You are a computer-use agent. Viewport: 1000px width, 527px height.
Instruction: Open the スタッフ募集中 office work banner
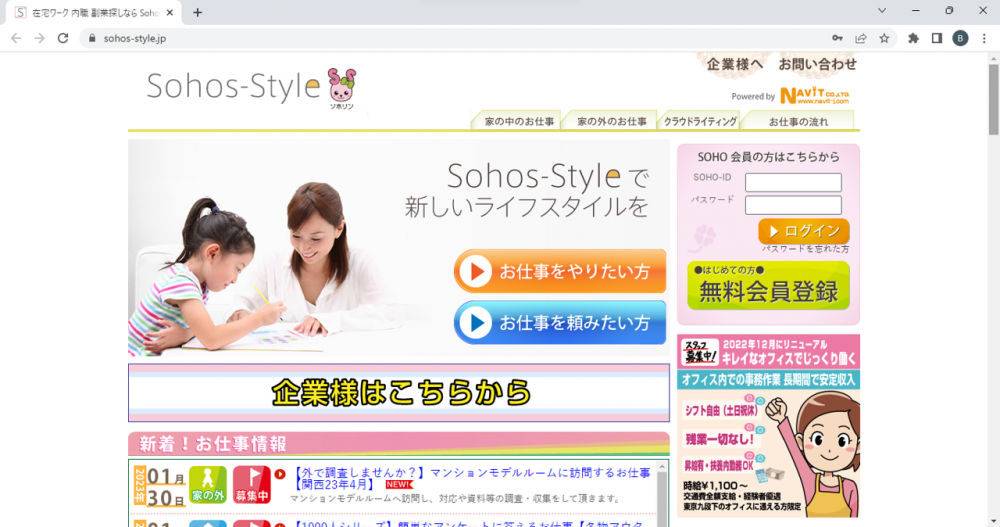[768, 426]
